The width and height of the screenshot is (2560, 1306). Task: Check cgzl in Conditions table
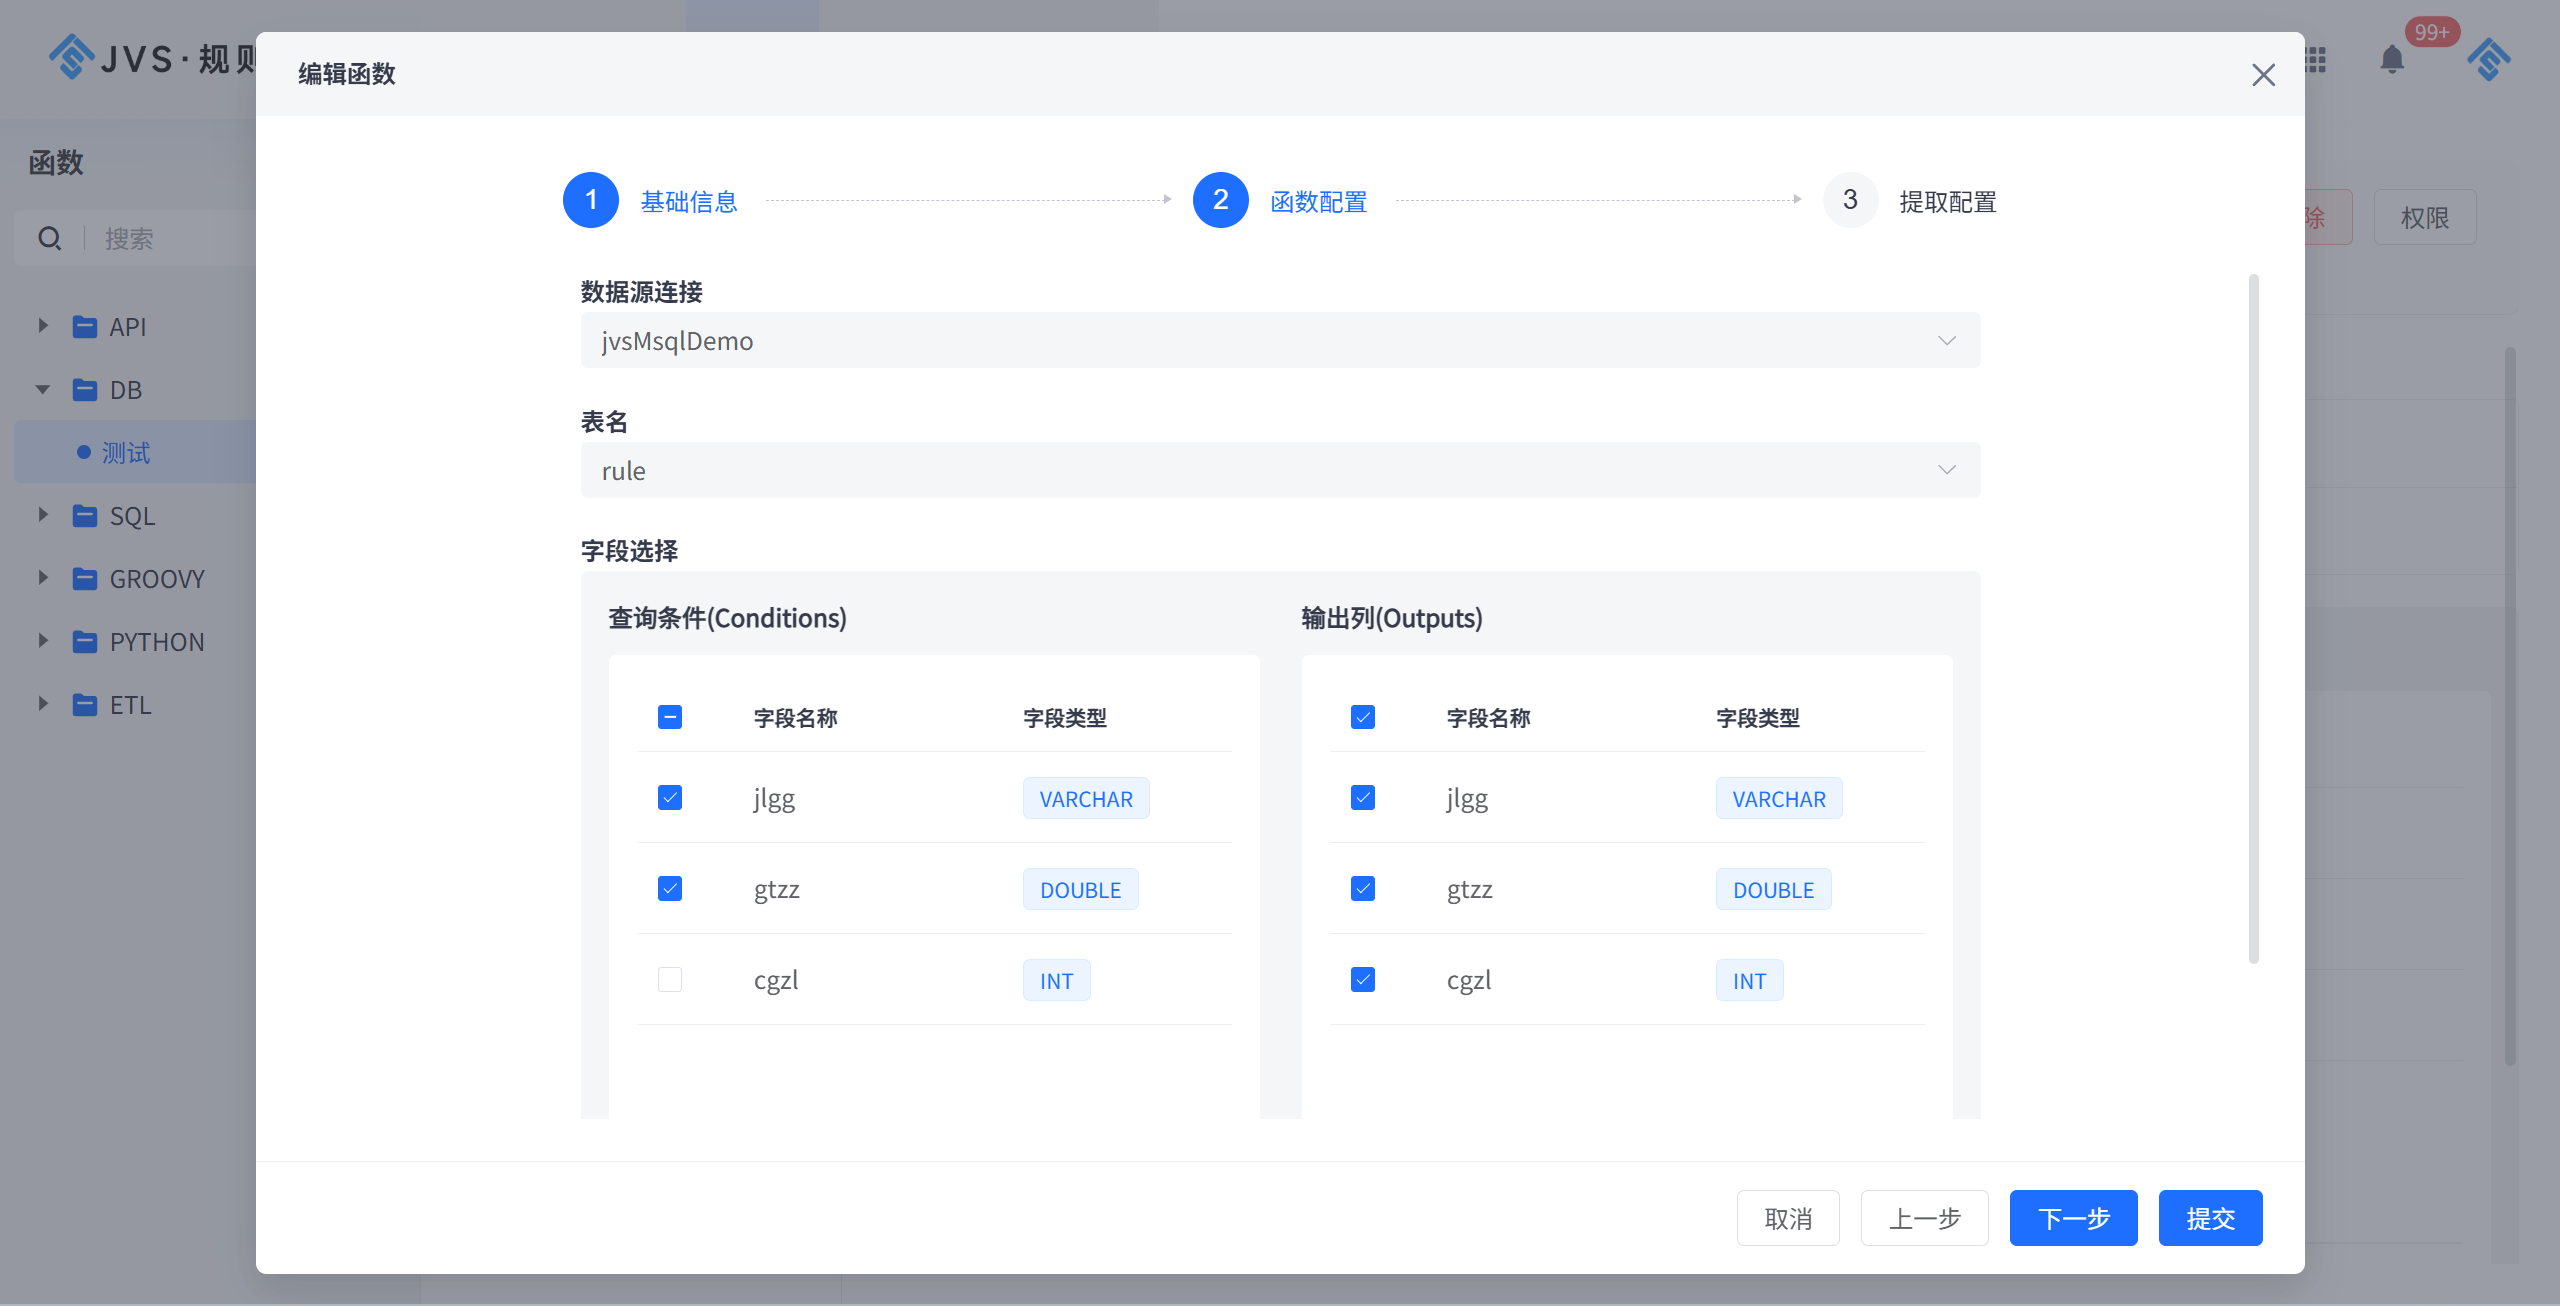(x=670, y=979)
